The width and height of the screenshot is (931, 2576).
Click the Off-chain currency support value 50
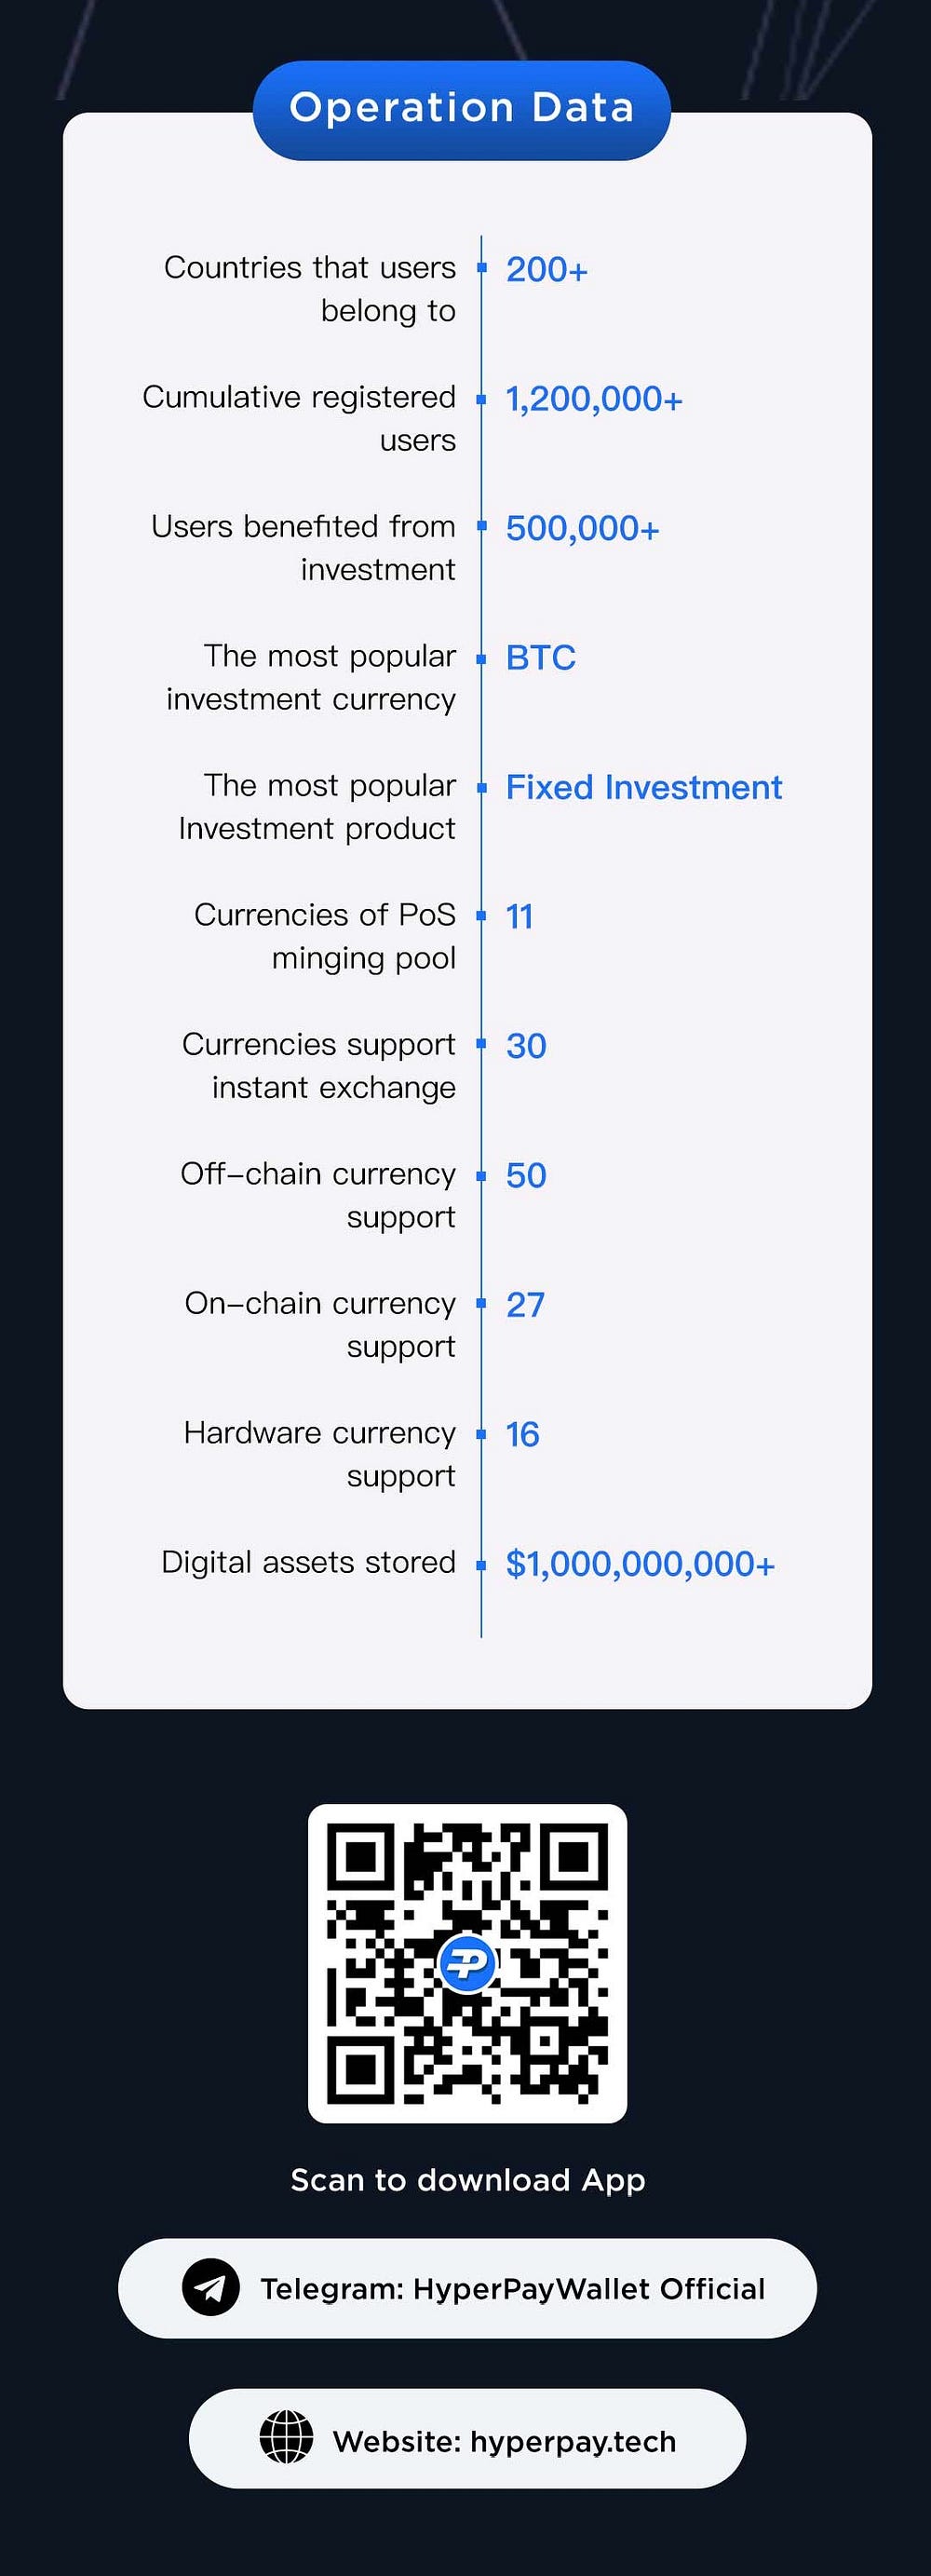click(526, 1175)
